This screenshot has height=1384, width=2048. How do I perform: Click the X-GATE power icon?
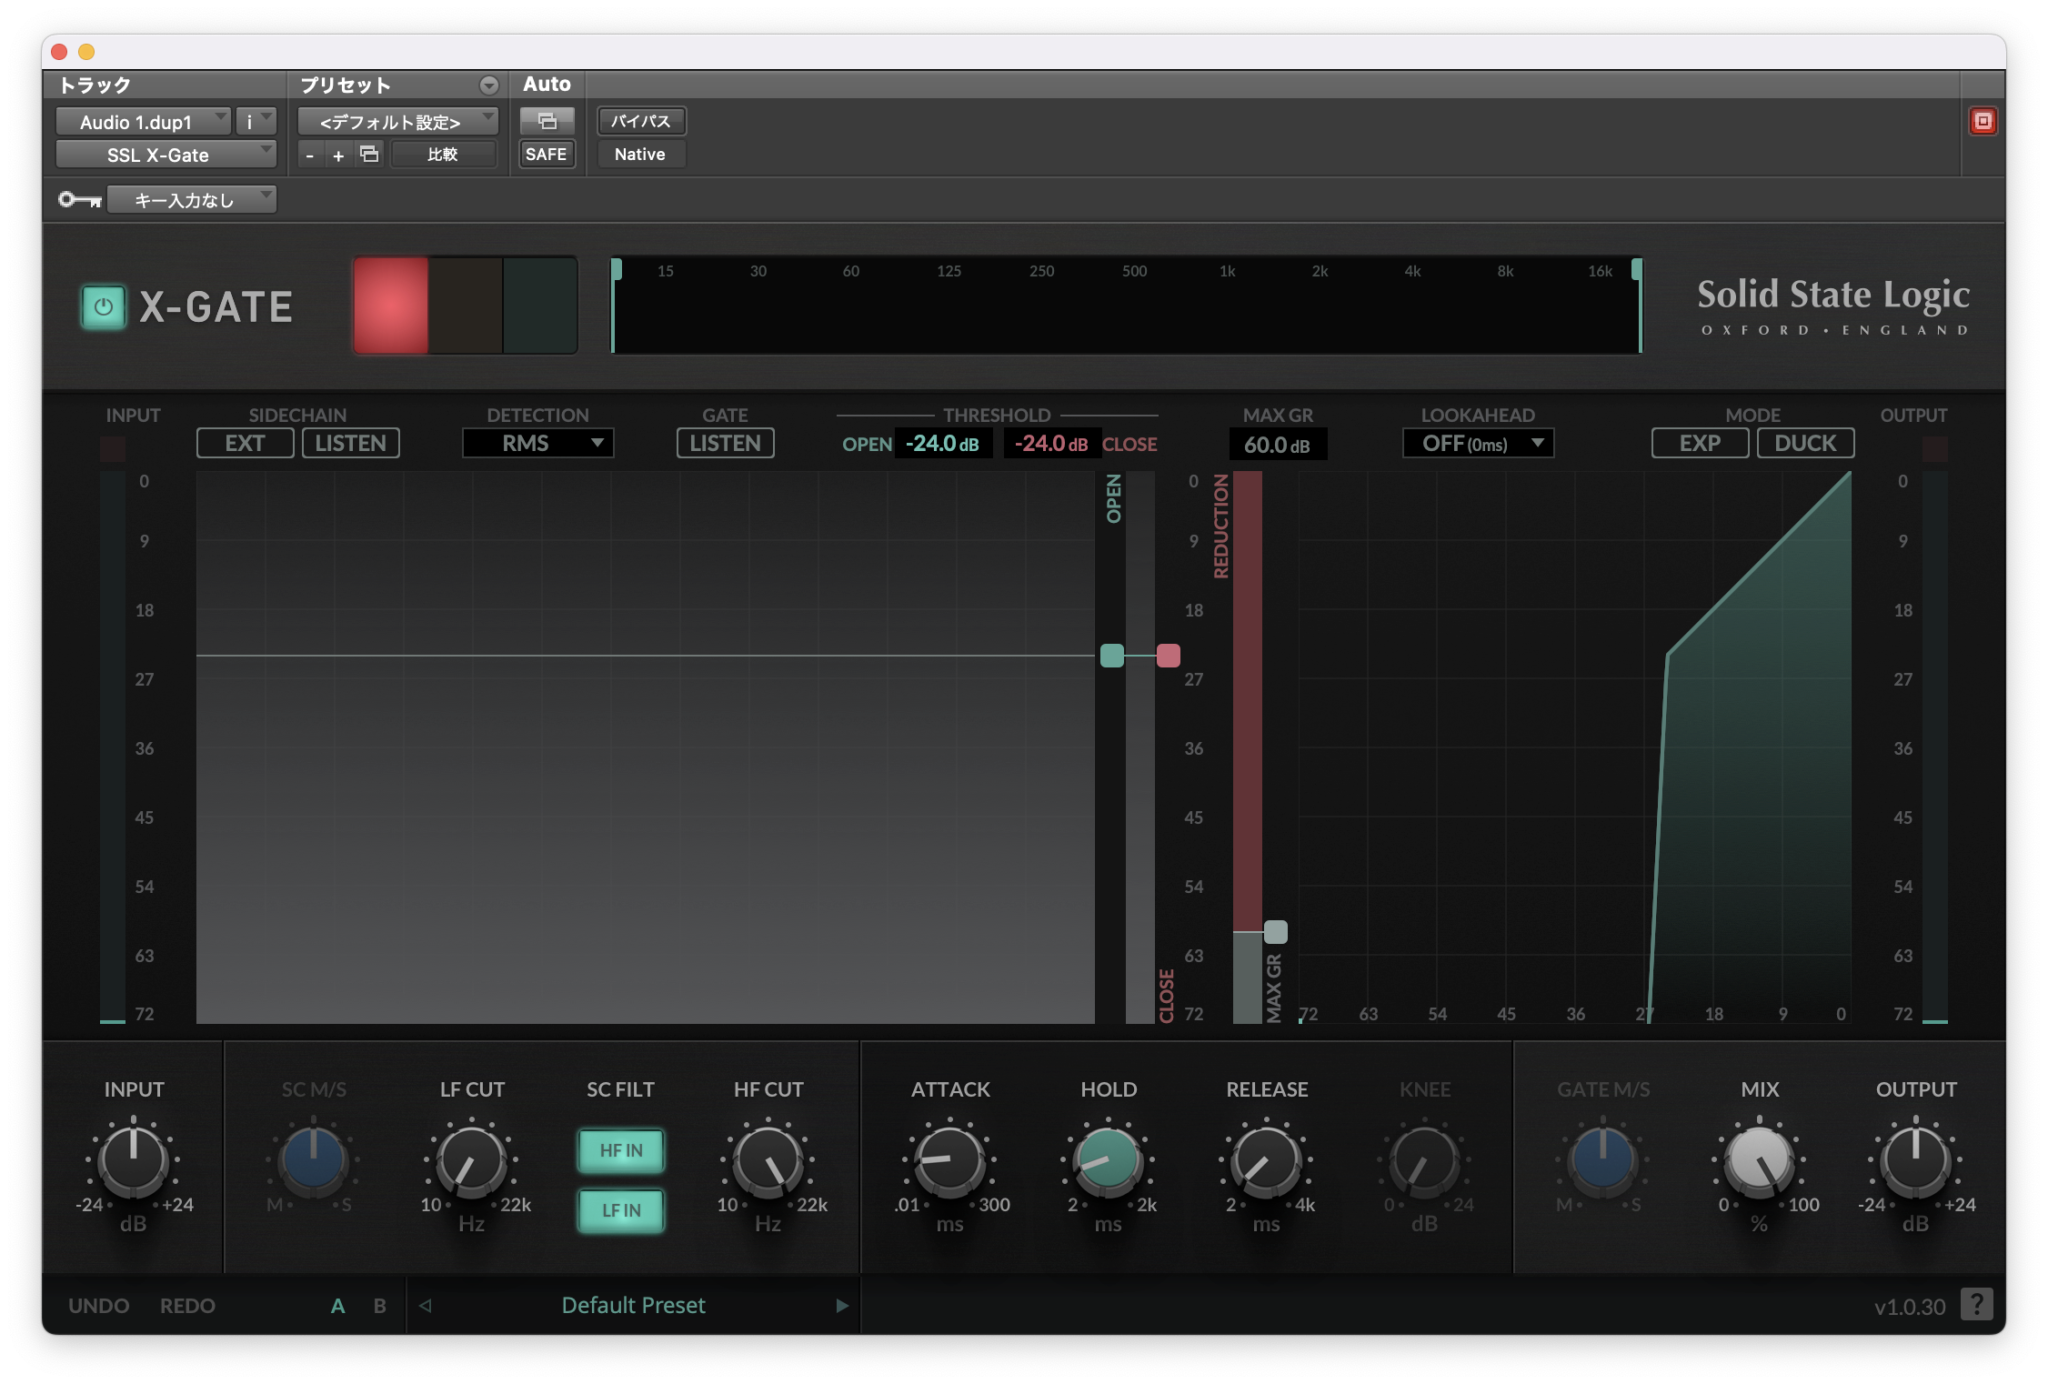pyautogui.click(x=103, y=307)
